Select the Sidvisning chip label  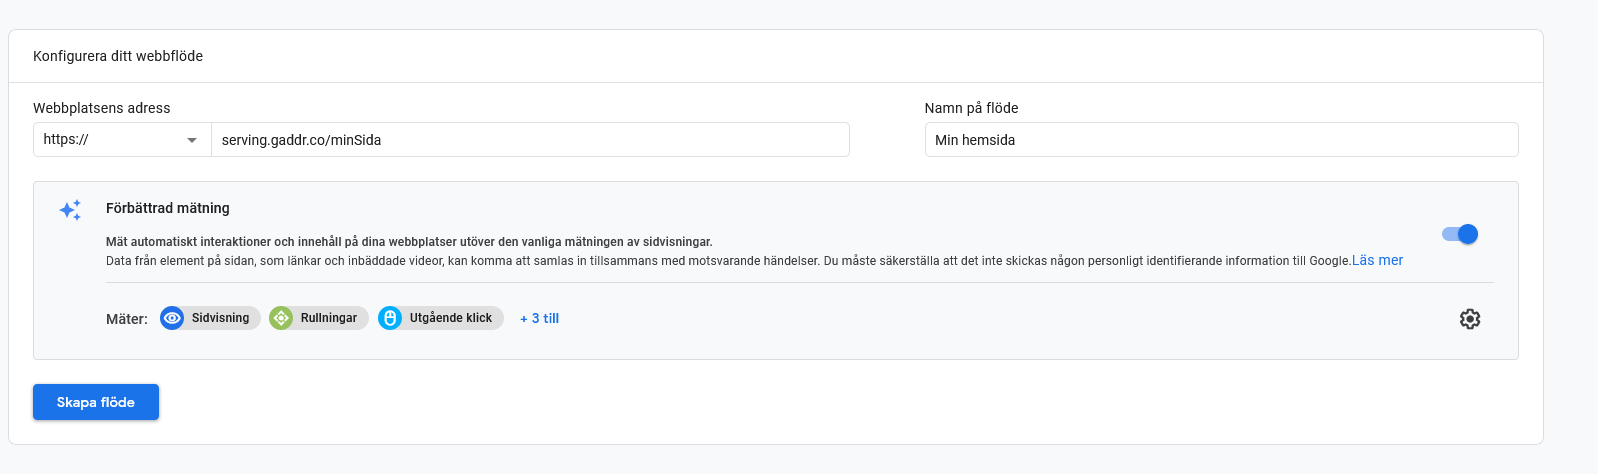pyautogui.click(x=220, y=318)
